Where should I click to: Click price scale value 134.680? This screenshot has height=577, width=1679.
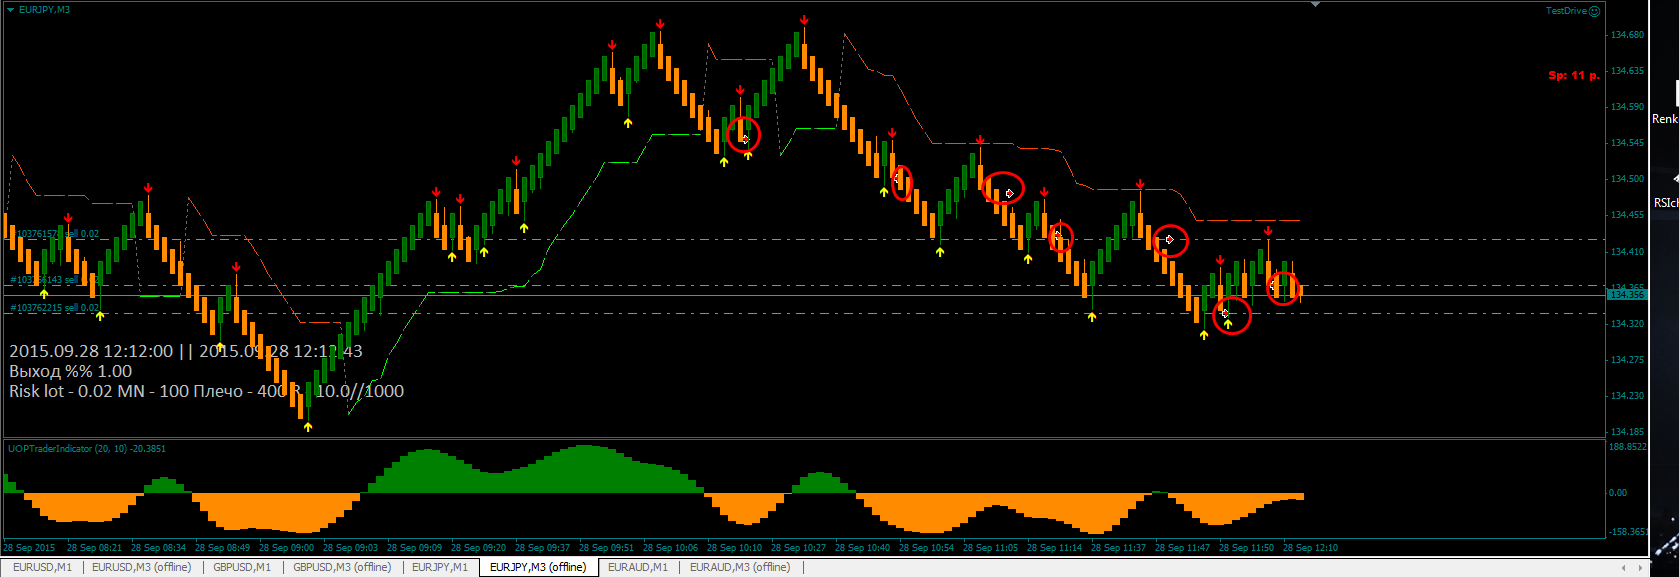(1627, 35)
